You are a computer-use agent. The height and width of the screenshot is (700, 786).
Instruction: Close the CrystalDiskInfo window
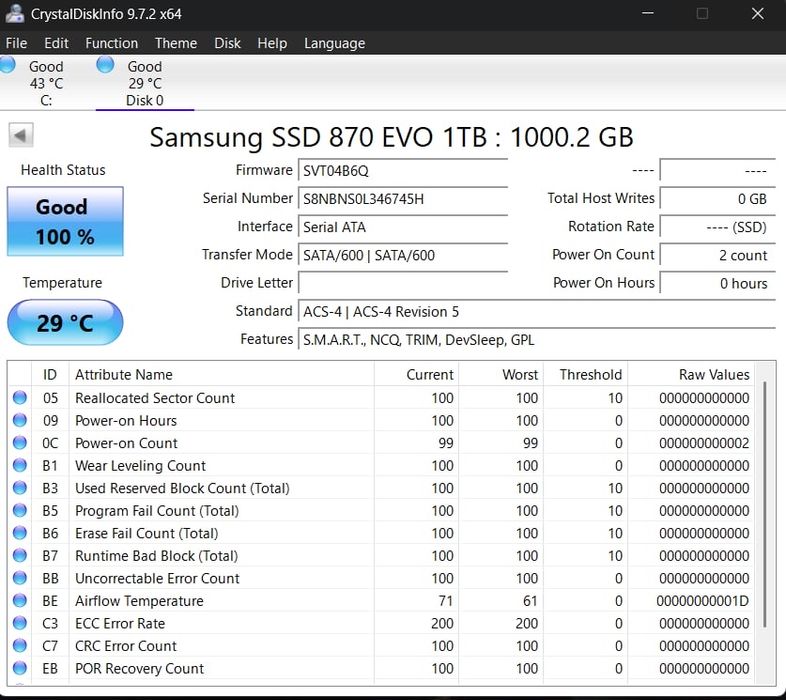(x=758, y=13)
